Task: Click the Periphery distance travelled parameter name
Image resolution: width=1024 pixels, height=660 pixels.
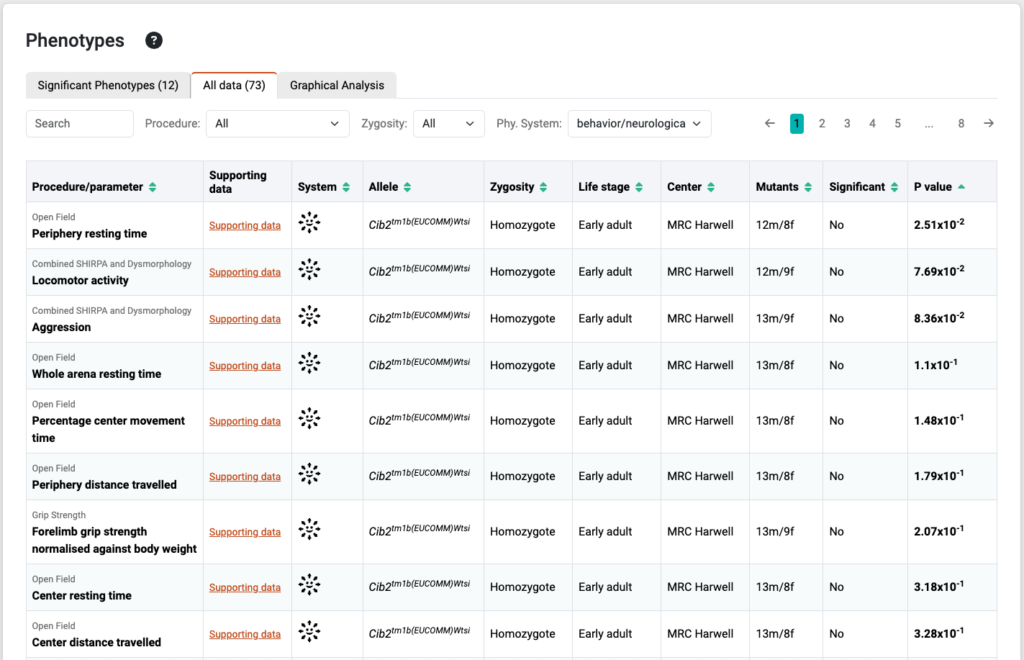Action: (104, 485)
